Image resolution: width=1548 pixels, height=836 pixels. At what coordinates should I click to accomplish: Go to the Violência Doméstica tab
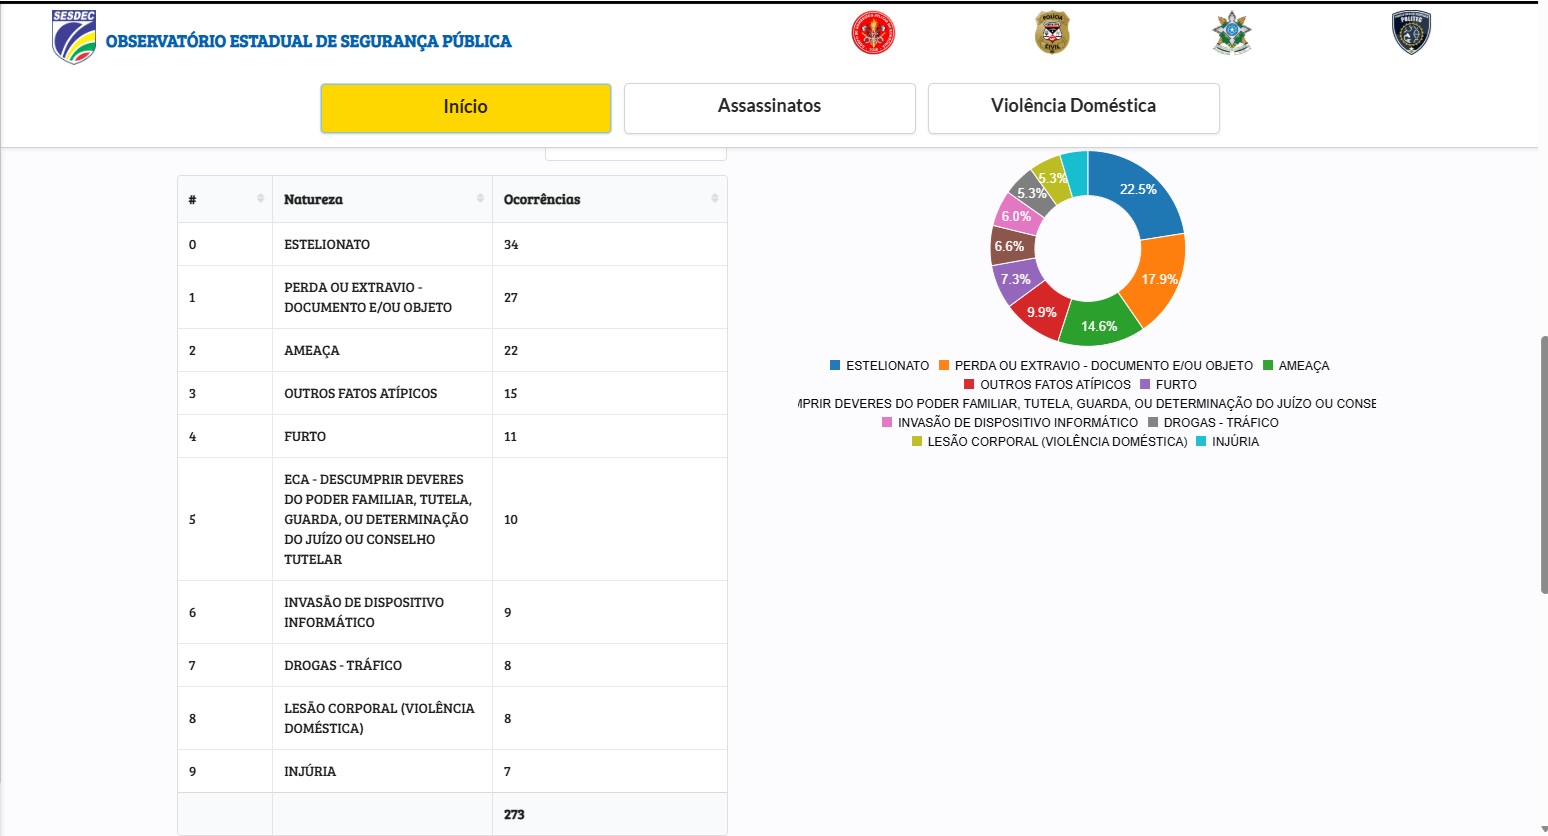pos(1073,108)
